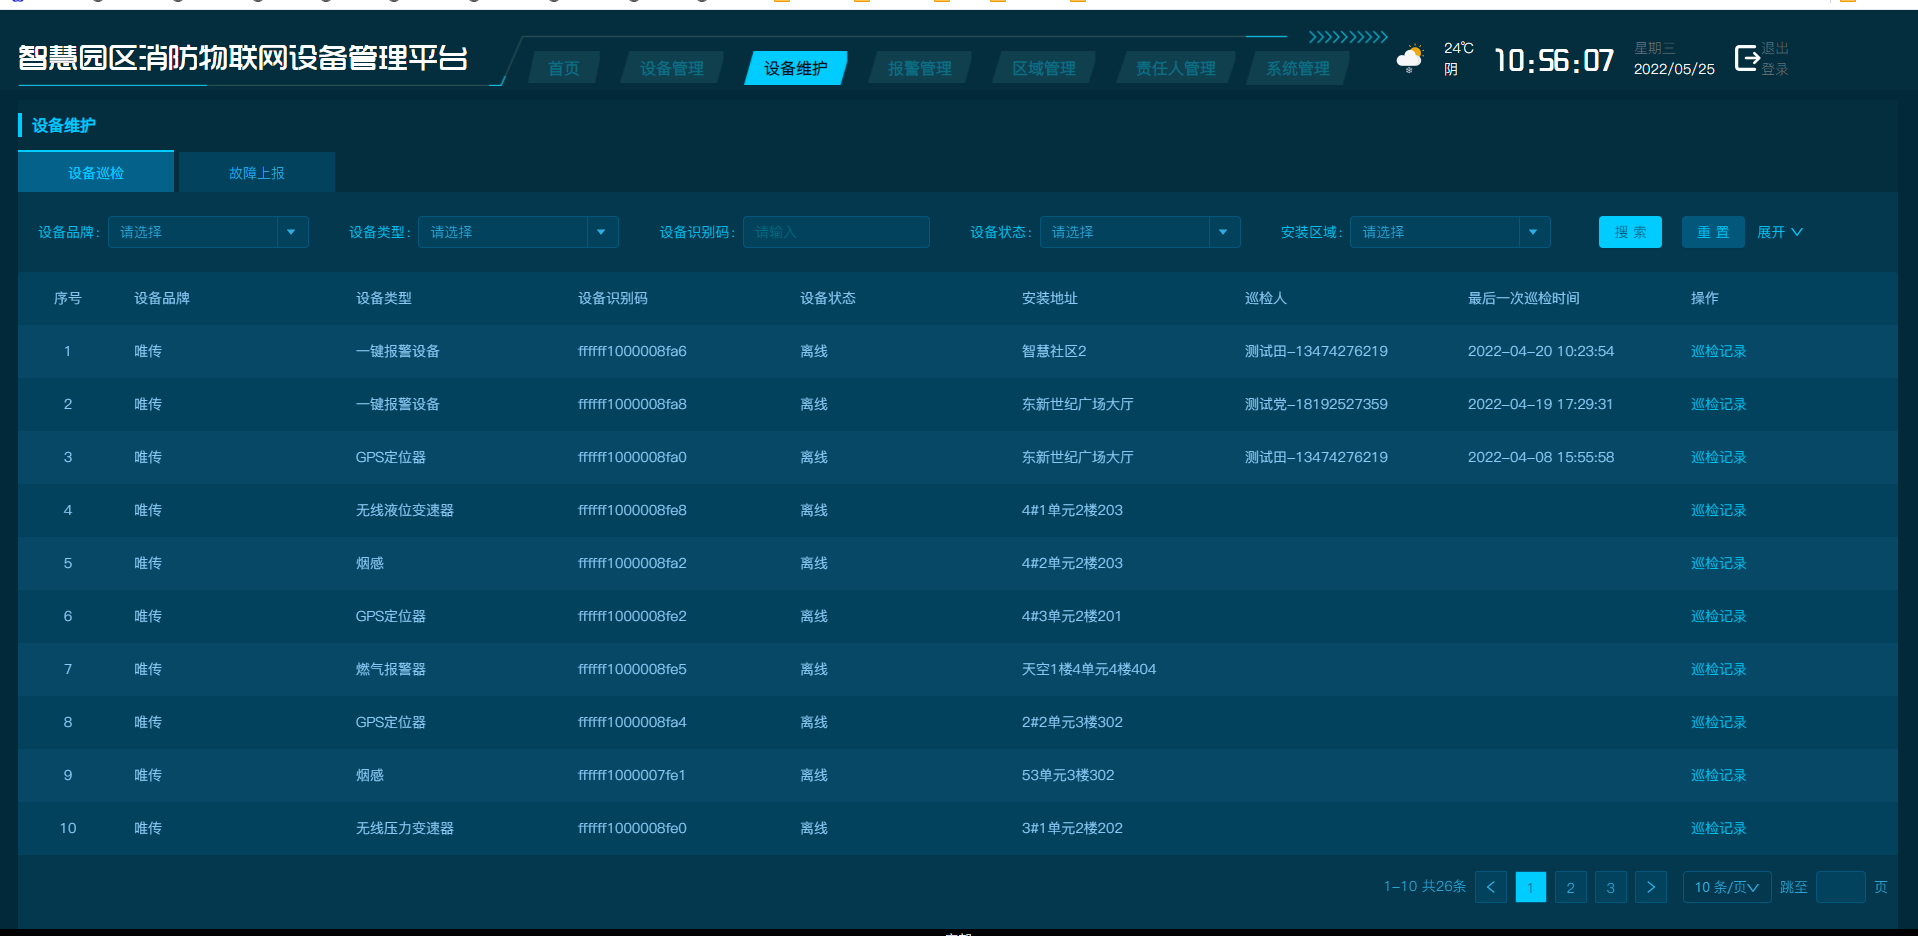Open 设备管理 in top navigation

pos(672,68)
